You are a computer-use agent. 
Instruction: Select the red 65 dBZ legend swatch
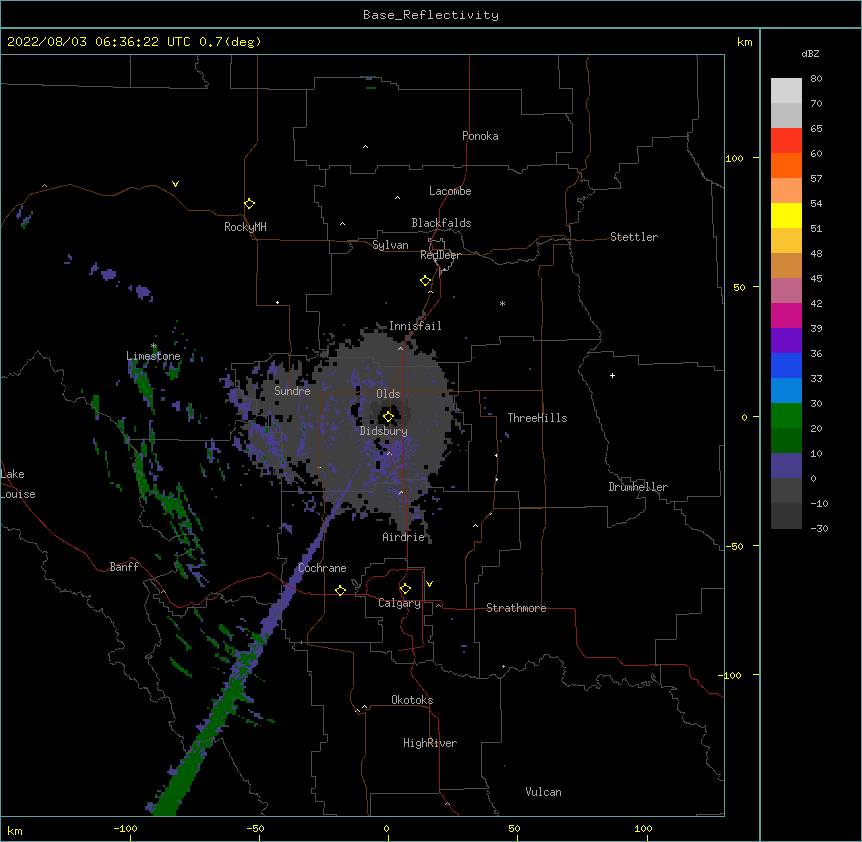coord(786,140)
